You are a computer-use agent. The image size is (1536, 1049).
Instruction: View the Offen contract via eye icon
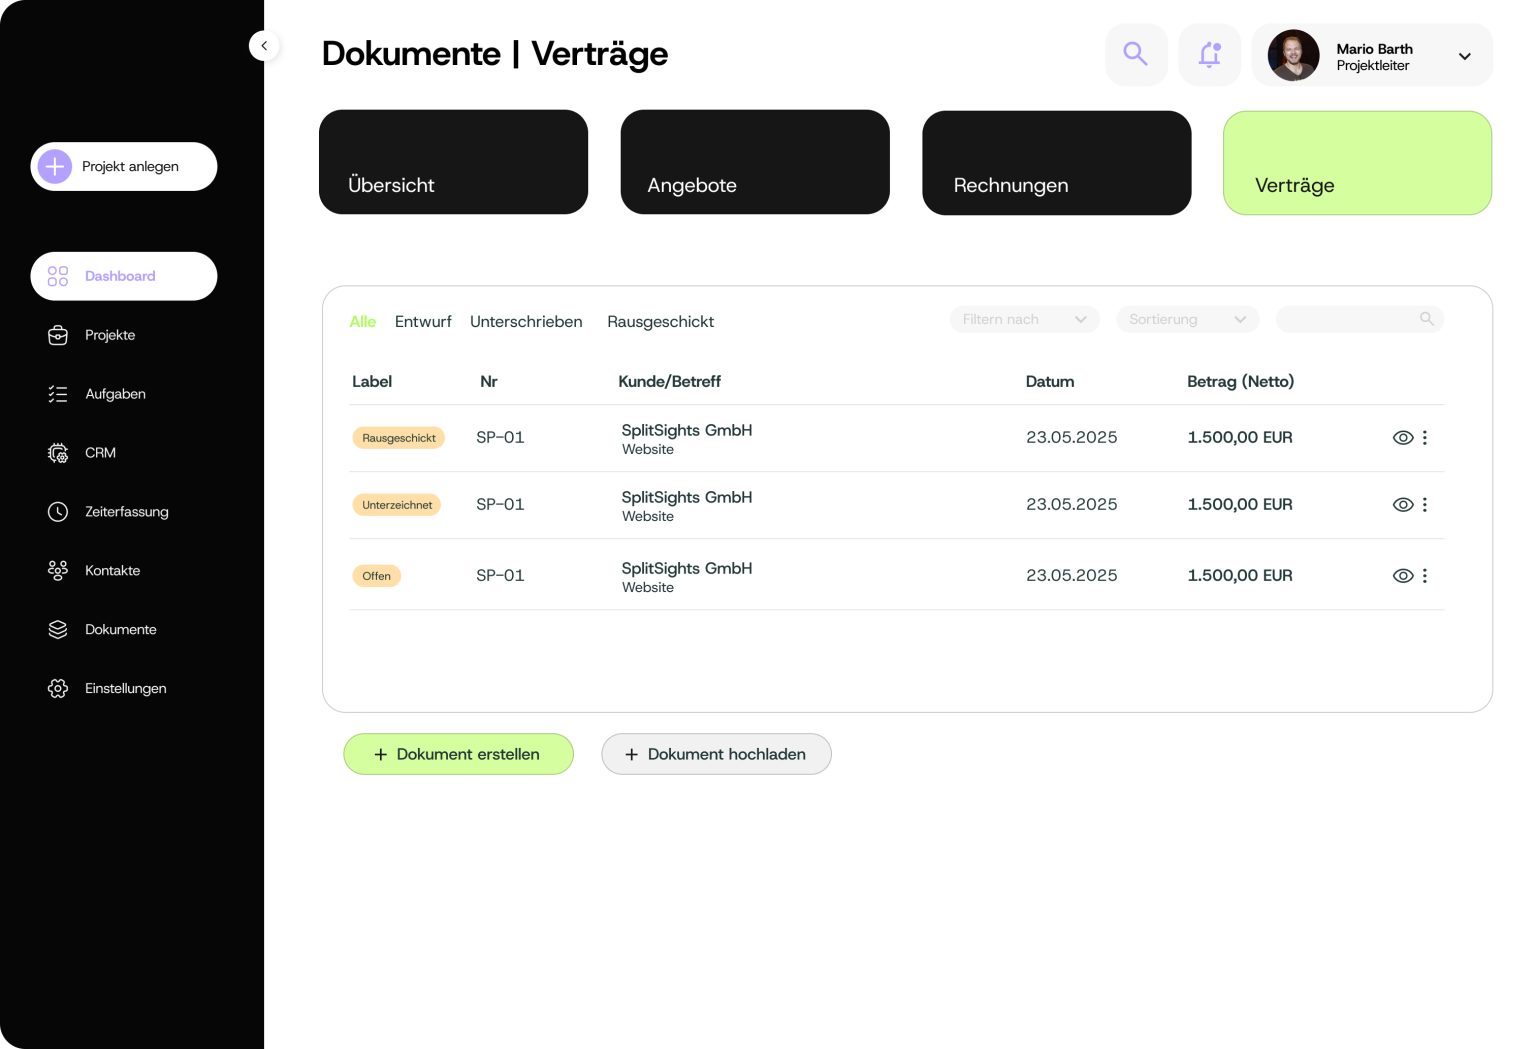(1402, 576)
